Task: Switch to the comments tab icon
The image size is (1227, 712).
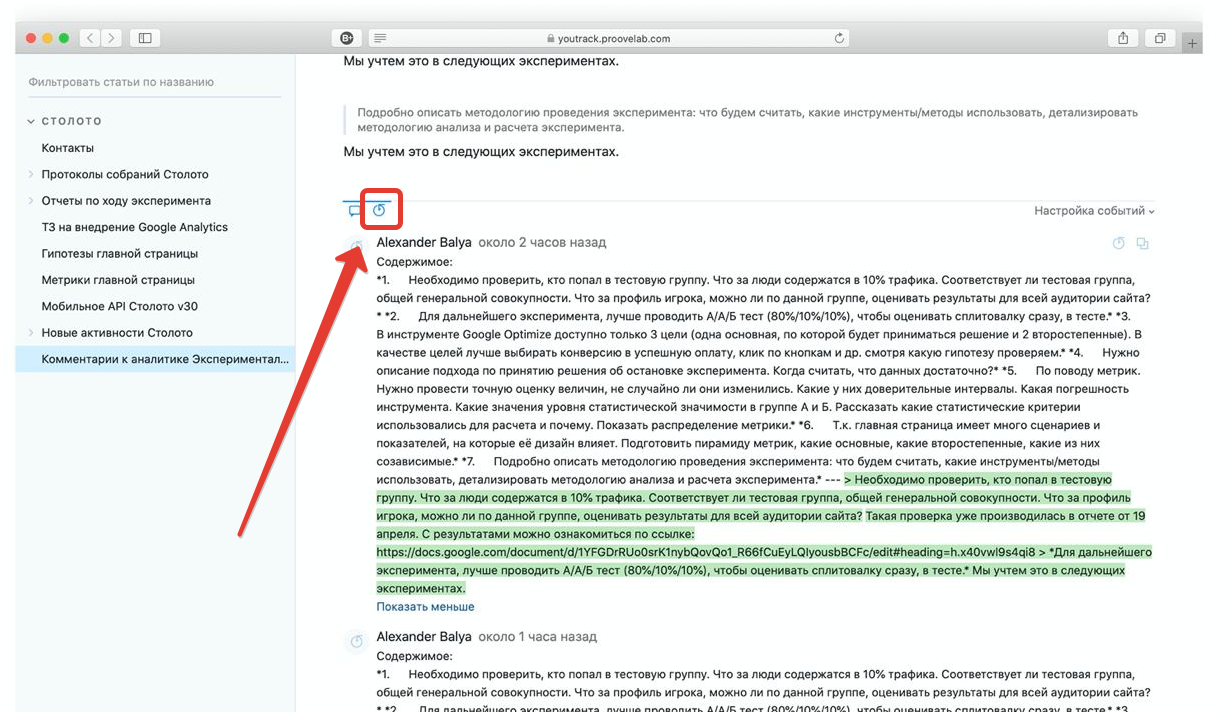Action: pos(354,211)
